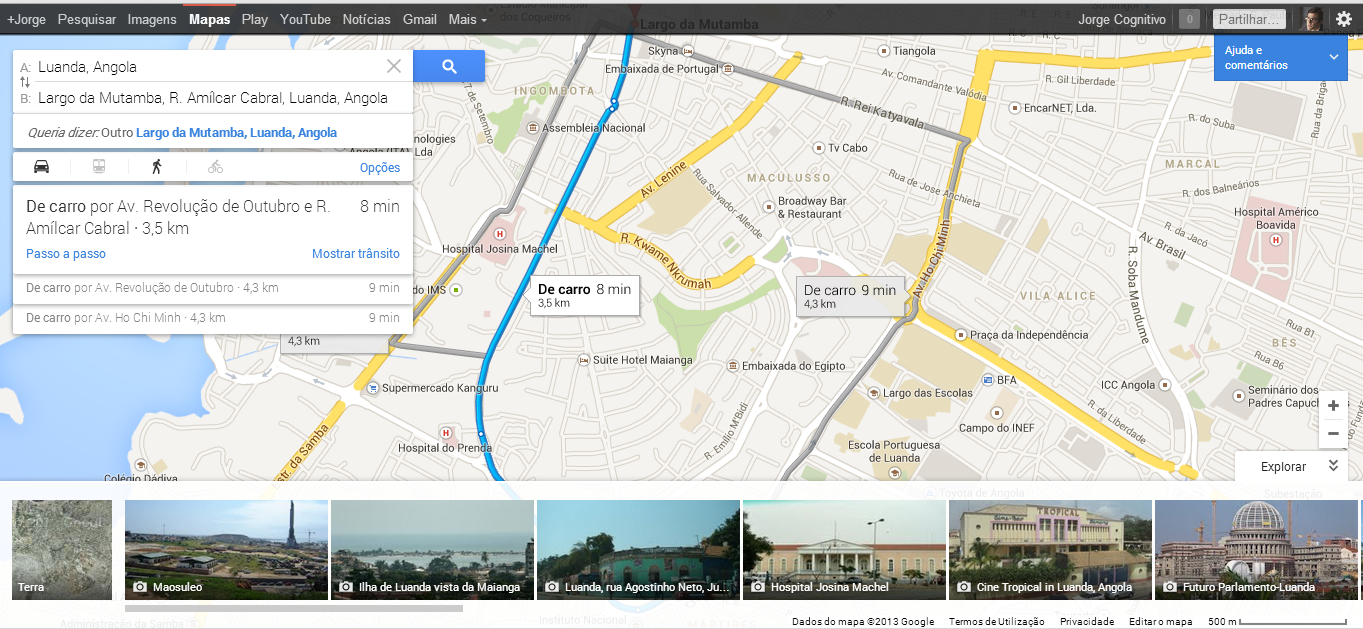Collapse the Explorar panel with the chevrons

[1332, 466]
